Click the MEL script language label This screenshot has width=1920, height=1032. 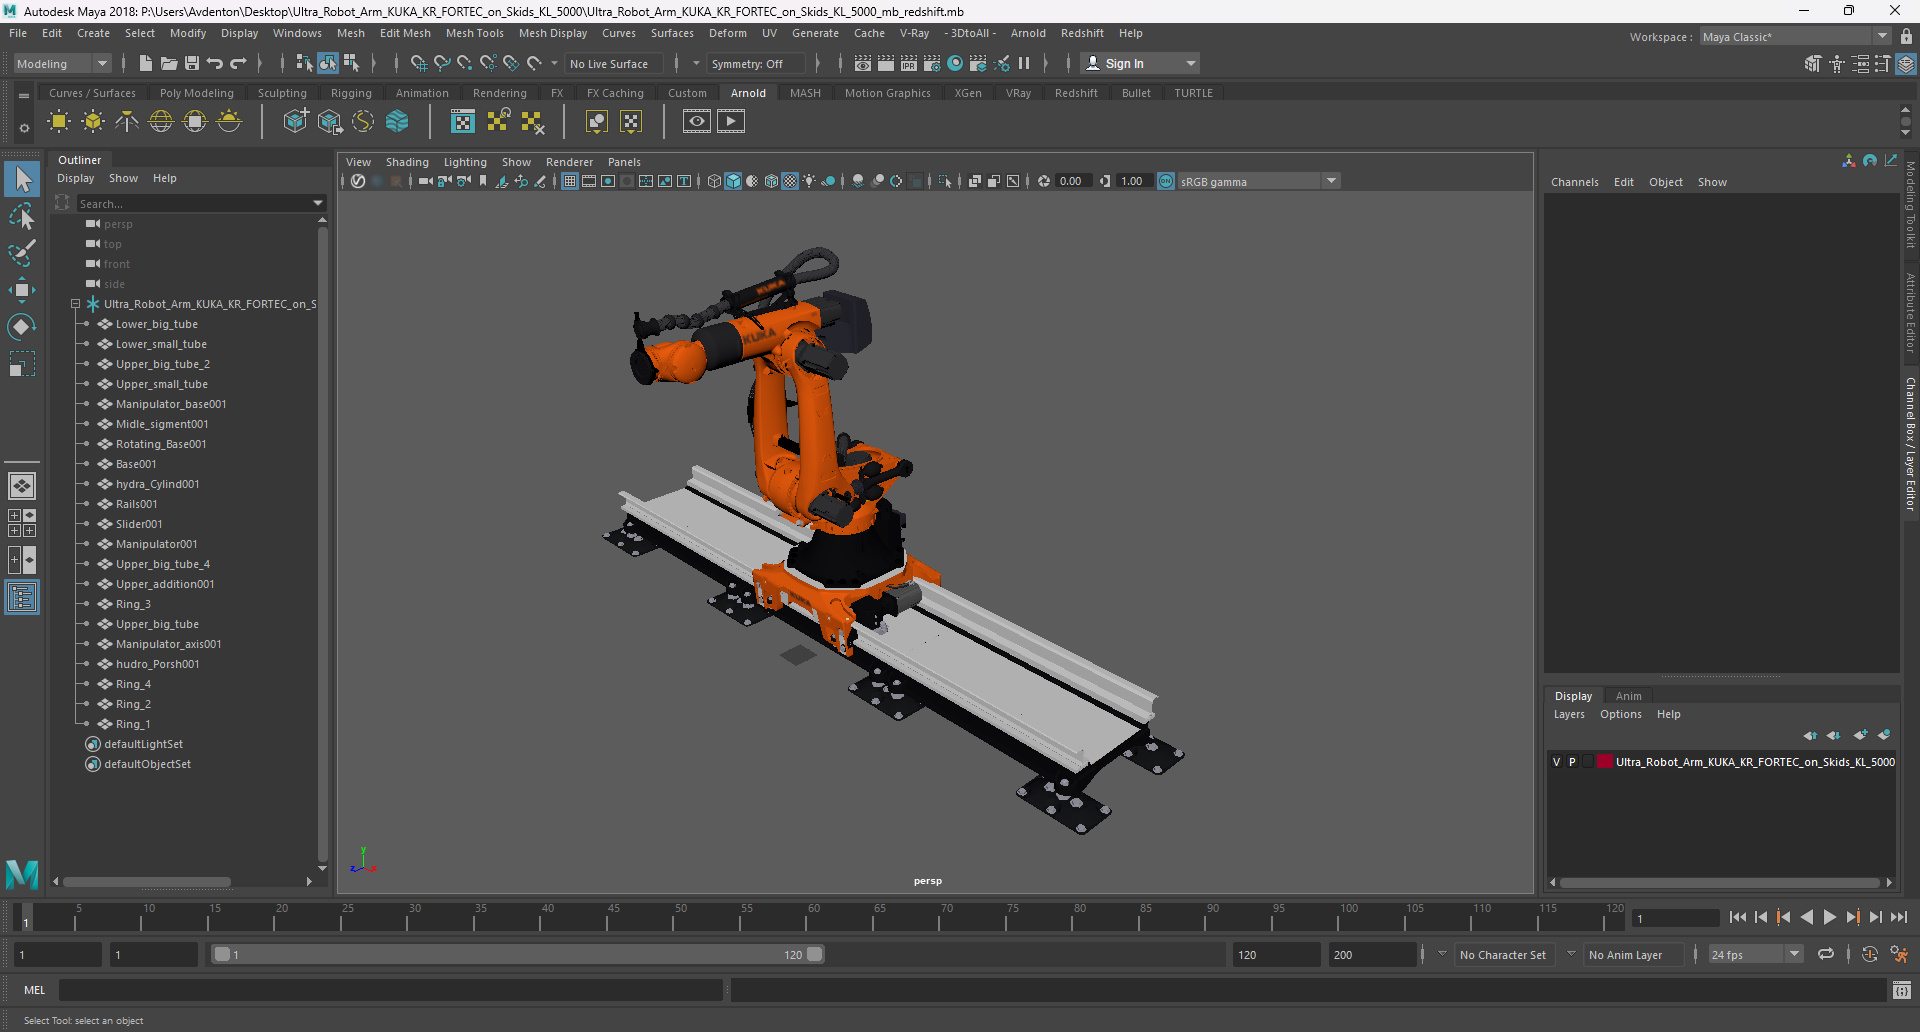tap(35, 990)
